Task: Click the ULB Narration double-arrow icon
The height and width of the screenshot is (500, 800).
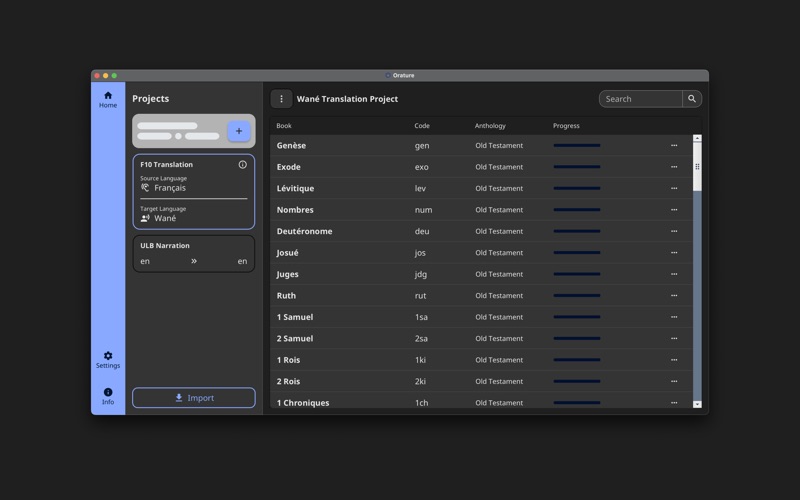Action: click(194, 261)
